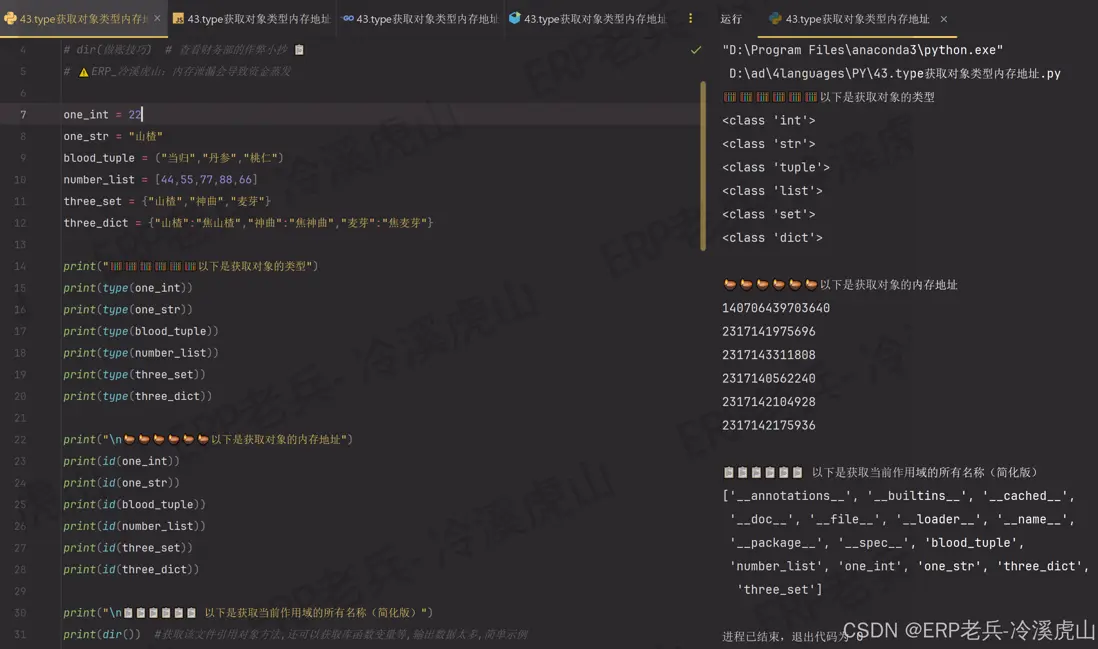Click print(id(three_set)) on line 27

click(127, 548)
